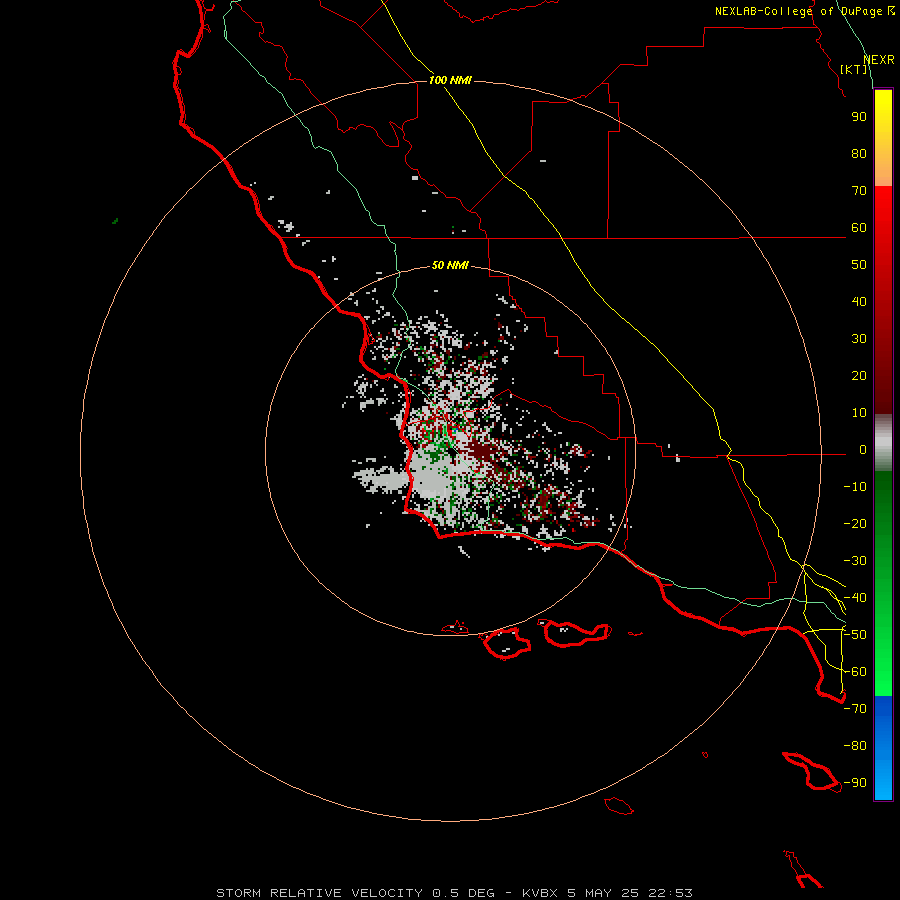This screenshot has width=900, height=900.
Task: Click the 'STORM RELATIVE VELOCITY 0.5 DEG' title text
Action: (x=355, y=893)
